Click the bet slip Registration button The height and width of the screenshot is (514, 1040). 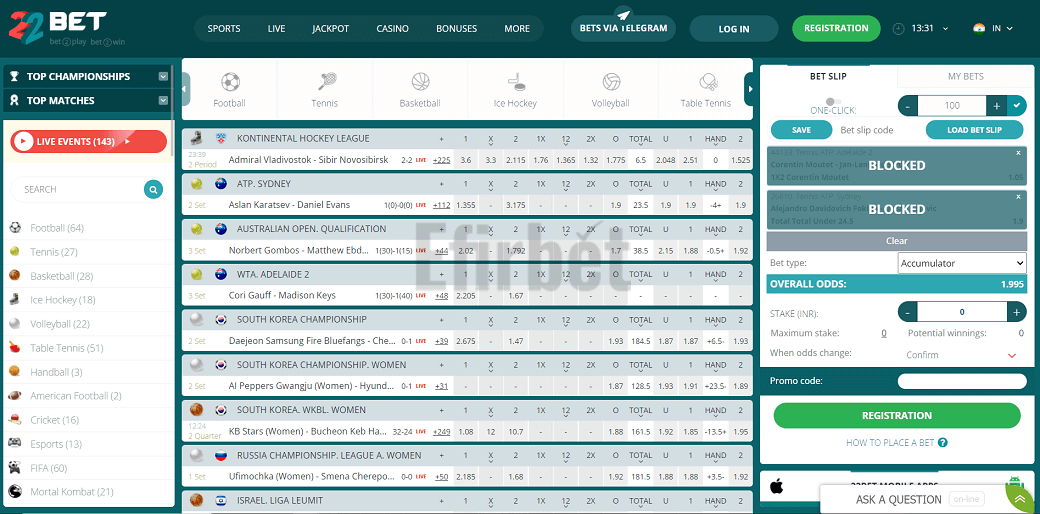click(x=897, y=415)
